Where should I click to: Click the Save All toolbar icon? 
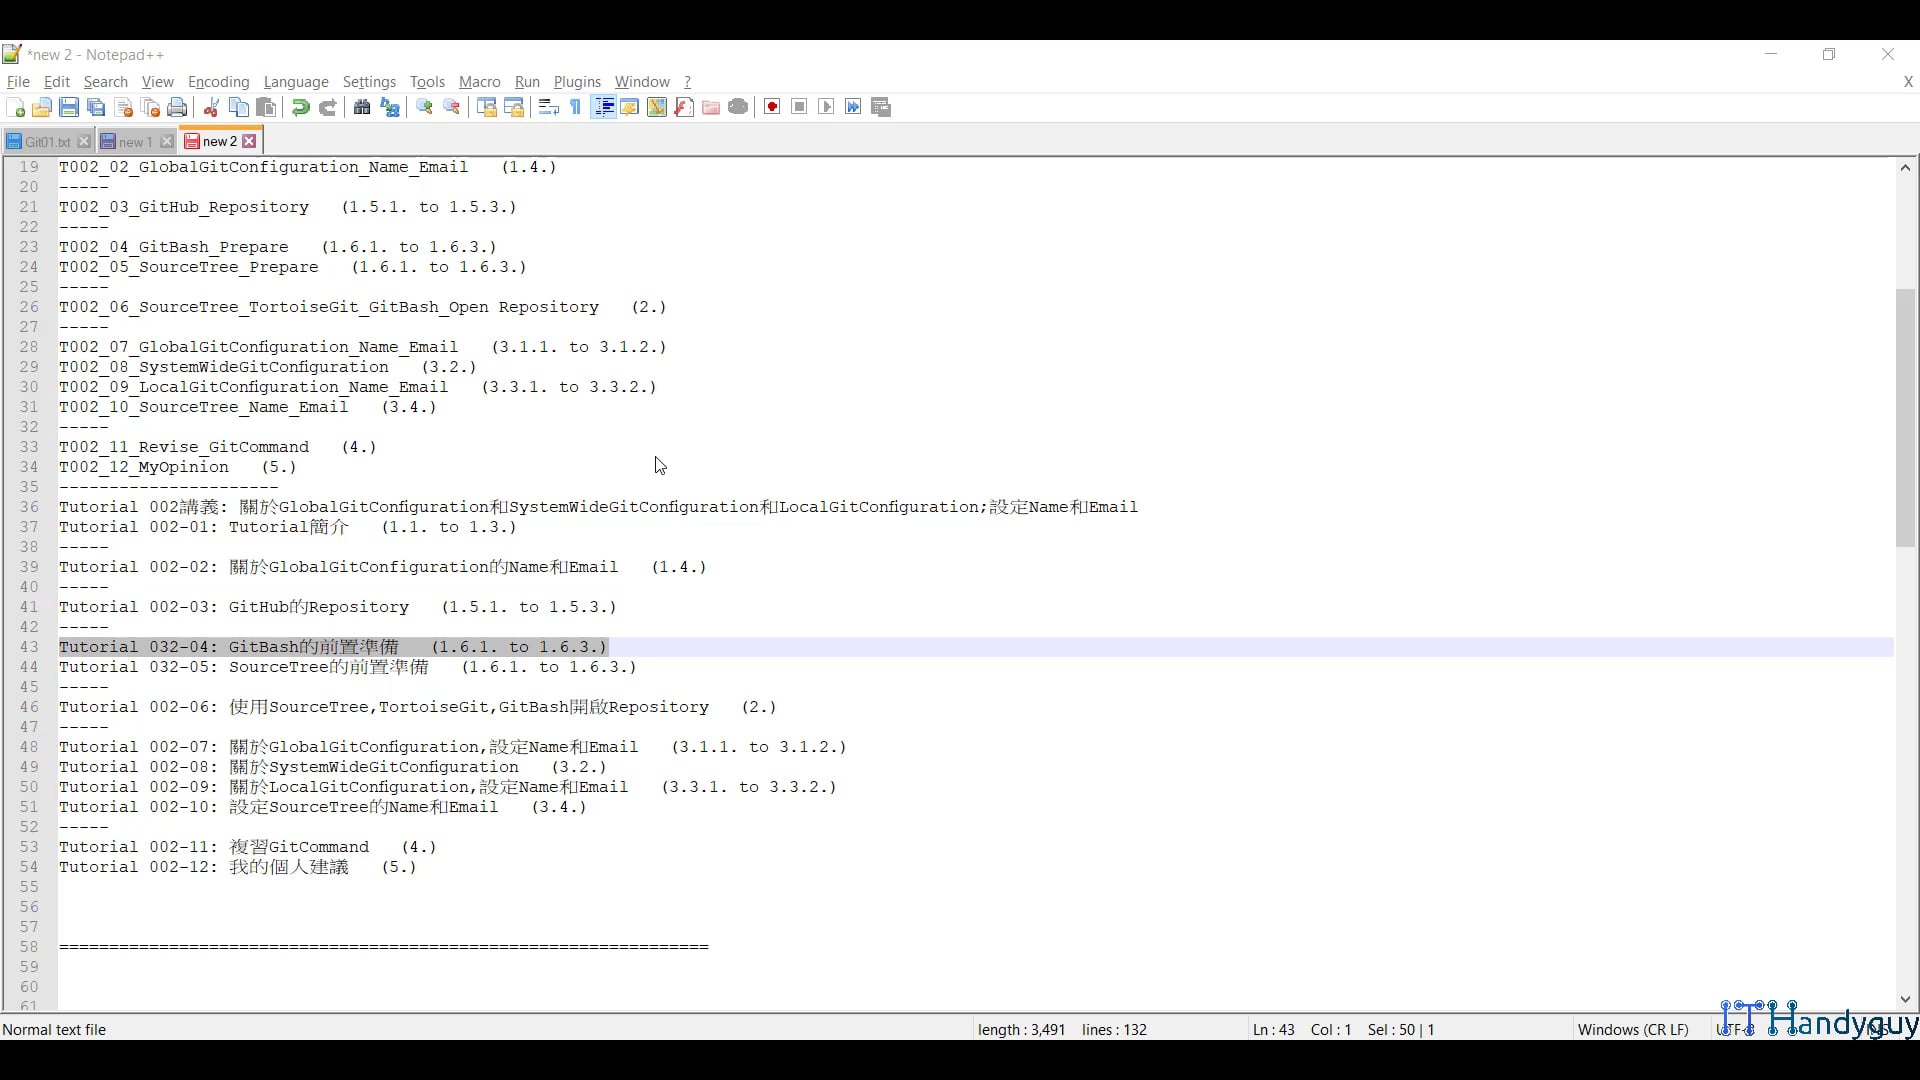[96, 107]
